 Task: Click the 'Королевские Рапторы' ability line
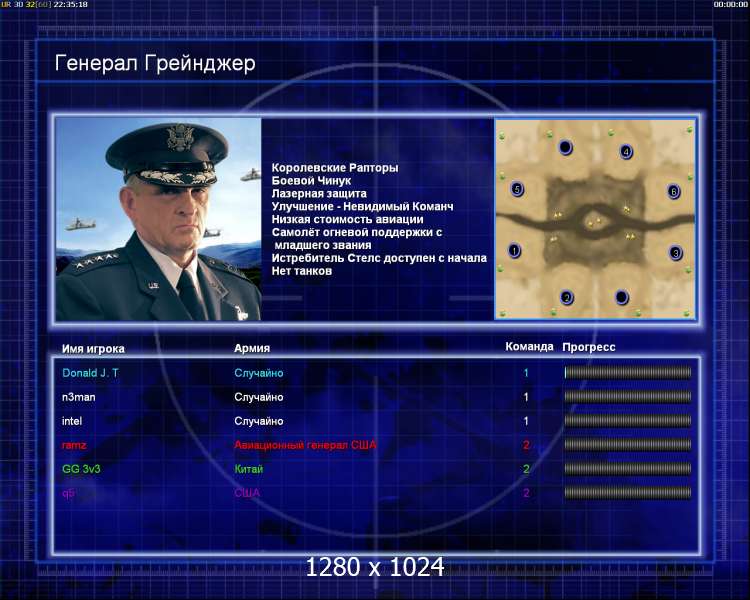tap(335, 168)
